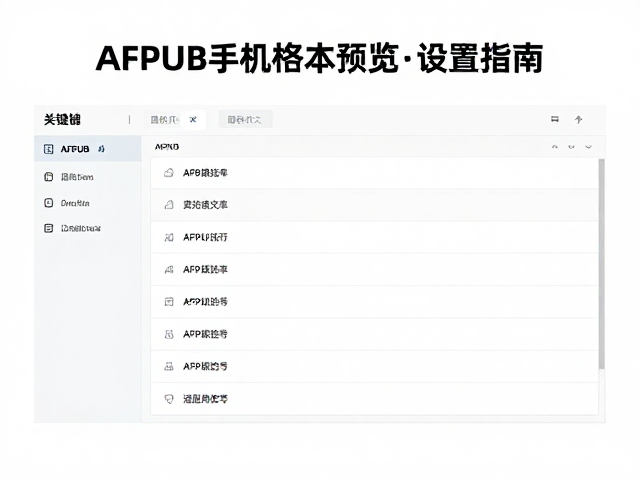The height and width of the screenshot is (480, 640).
Task: Open the second sidebar item by its label
Action: coord(77,177)
